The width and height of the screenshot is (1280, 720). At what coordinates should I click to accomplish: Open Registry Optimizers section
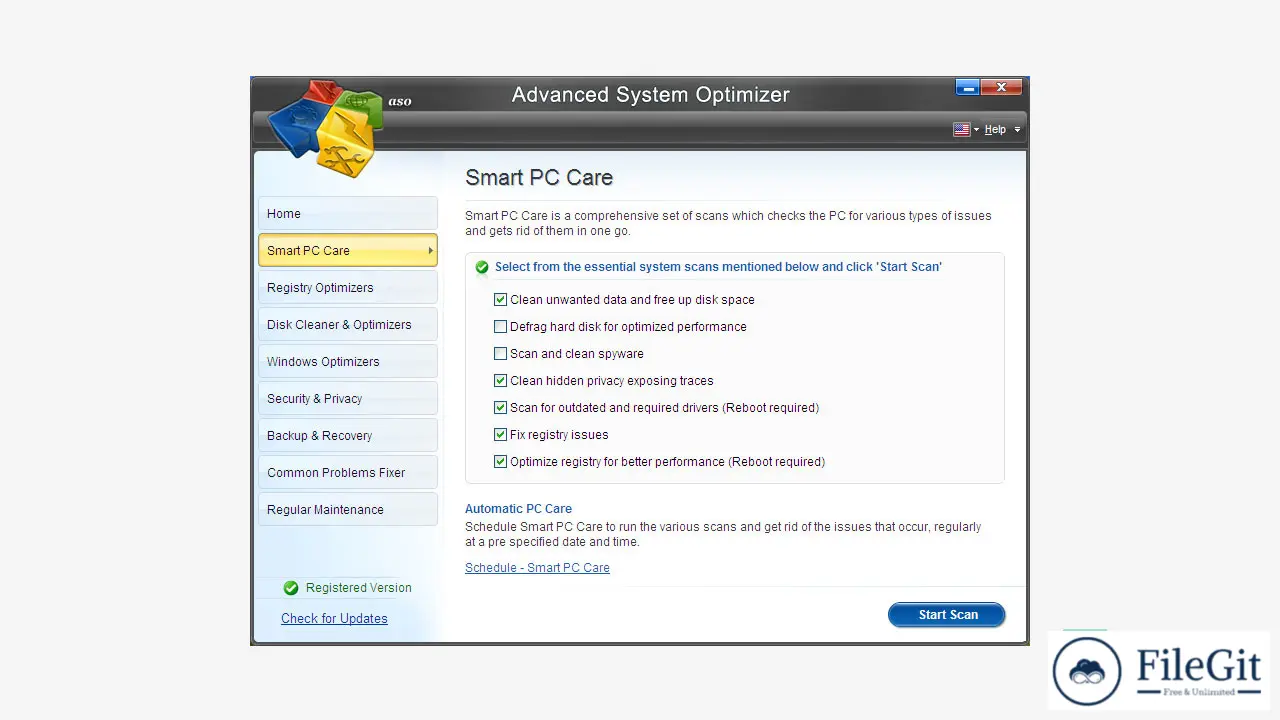pyautogui.click(x=348, y=287)
